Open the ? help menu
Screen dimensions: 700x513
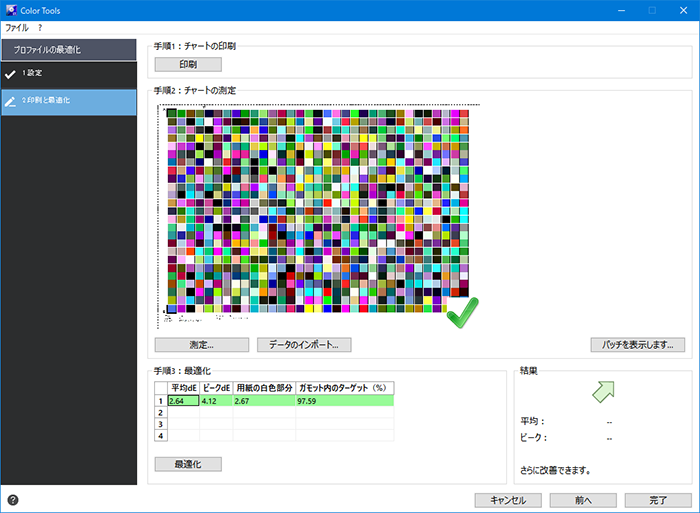click(x=40, y=28)
